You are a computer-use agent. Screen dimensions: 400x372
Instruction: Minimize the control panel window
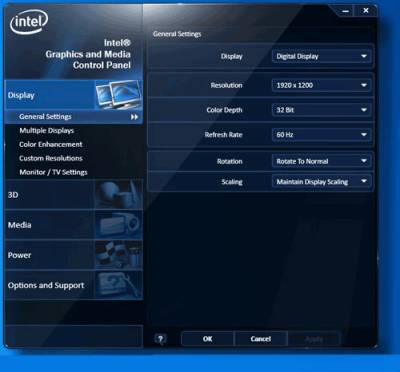click(346, 11)
